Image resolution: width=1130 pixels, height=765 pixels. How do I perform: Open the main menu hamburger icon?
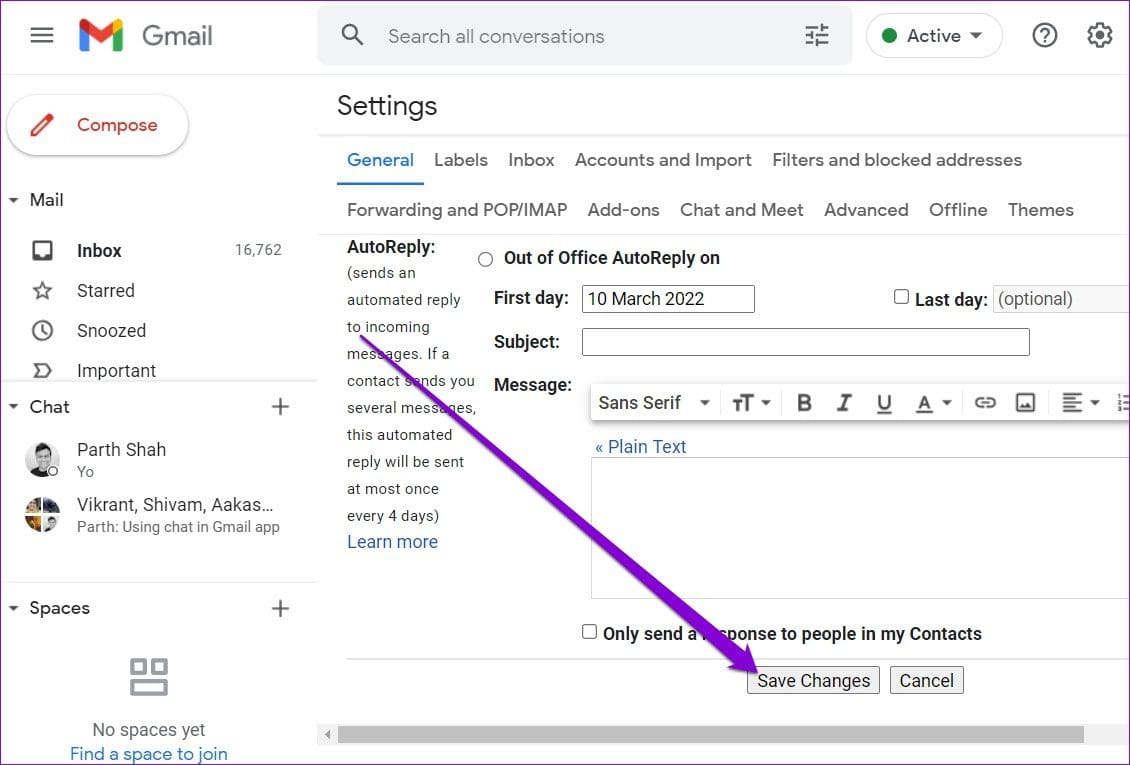click(x=42, y=35)
